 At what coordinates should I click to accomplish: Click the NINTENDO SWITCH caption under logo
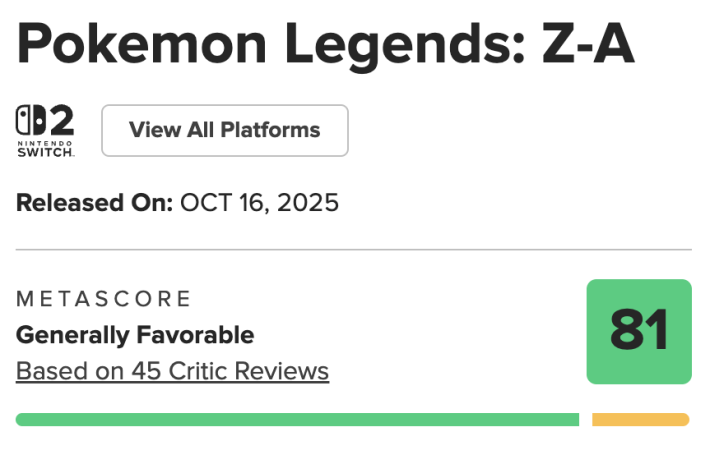[x=45, y=149]
